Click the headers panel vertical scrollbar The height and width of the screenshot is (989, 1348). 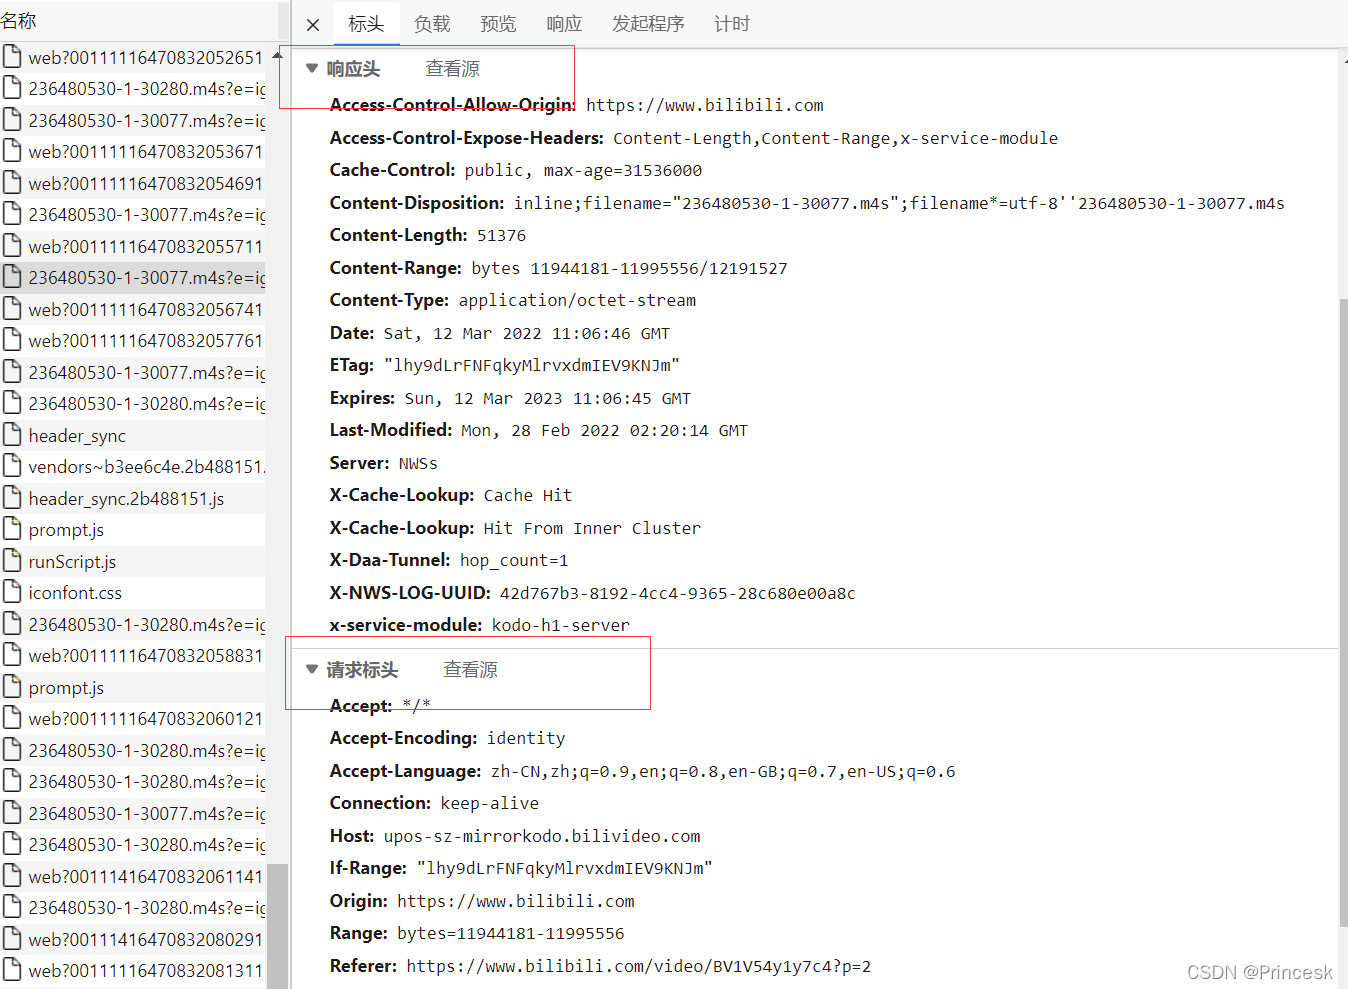click(1343, 612)
